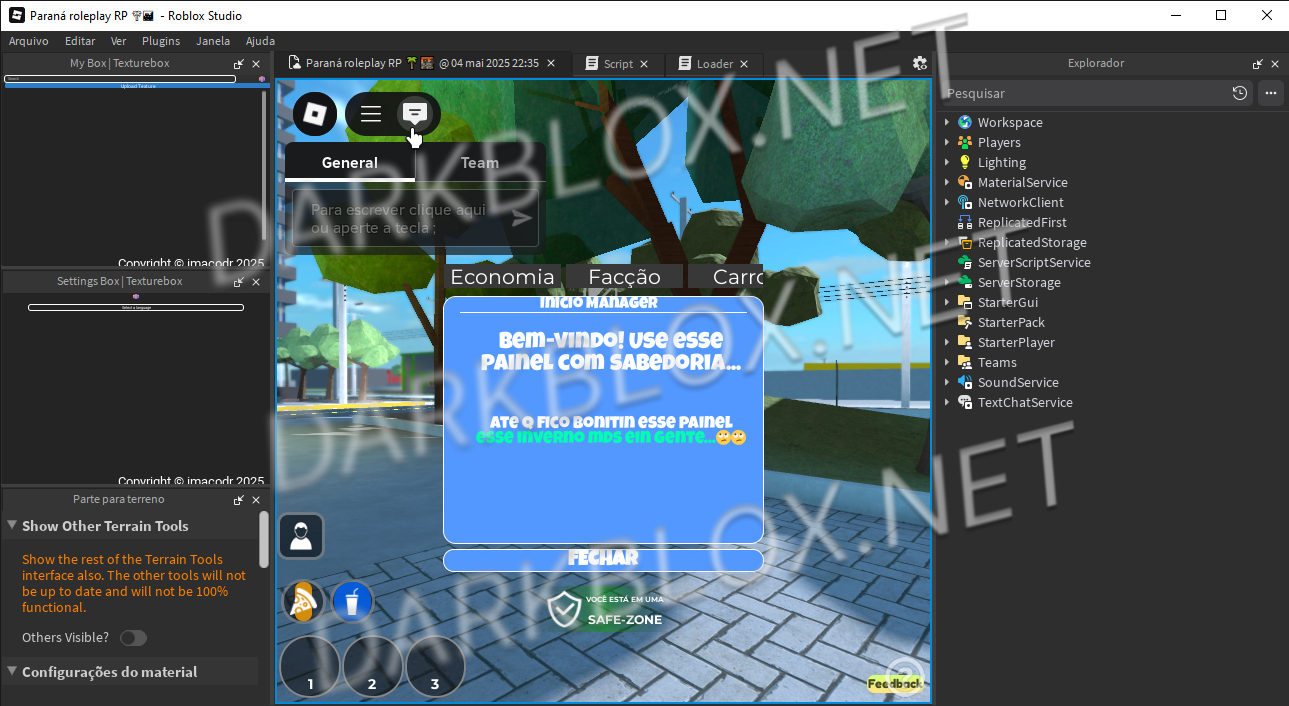Open the Janela menu

(x=213, y=41)
